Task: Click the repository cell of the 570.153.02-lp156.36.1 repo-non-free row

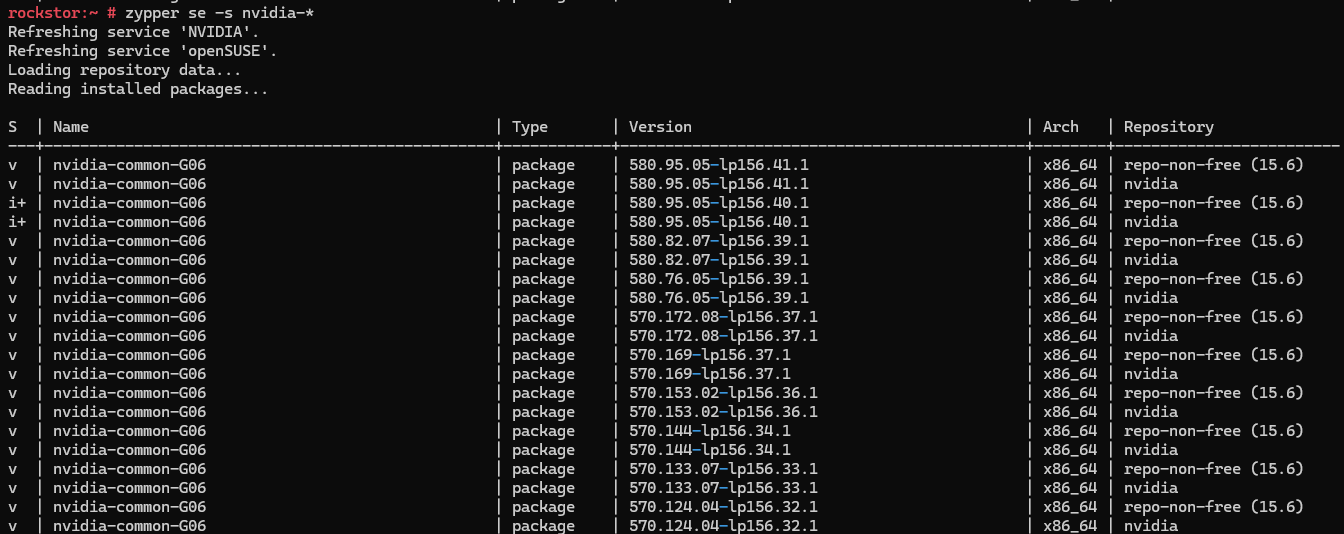Action: [1214, 393]
